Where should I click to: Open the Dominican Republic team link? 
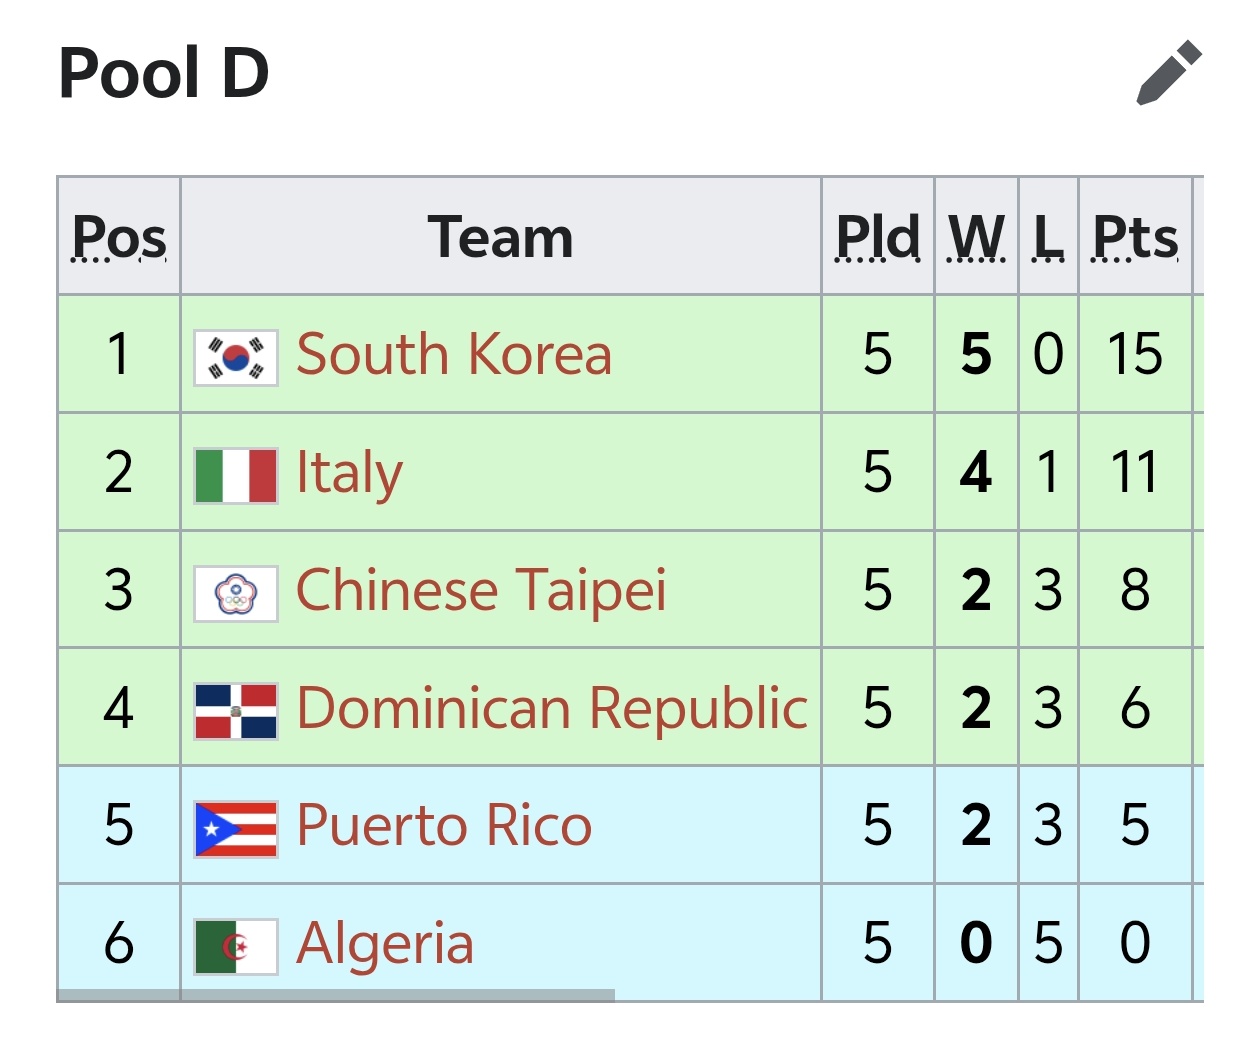(x=552, y=708)
